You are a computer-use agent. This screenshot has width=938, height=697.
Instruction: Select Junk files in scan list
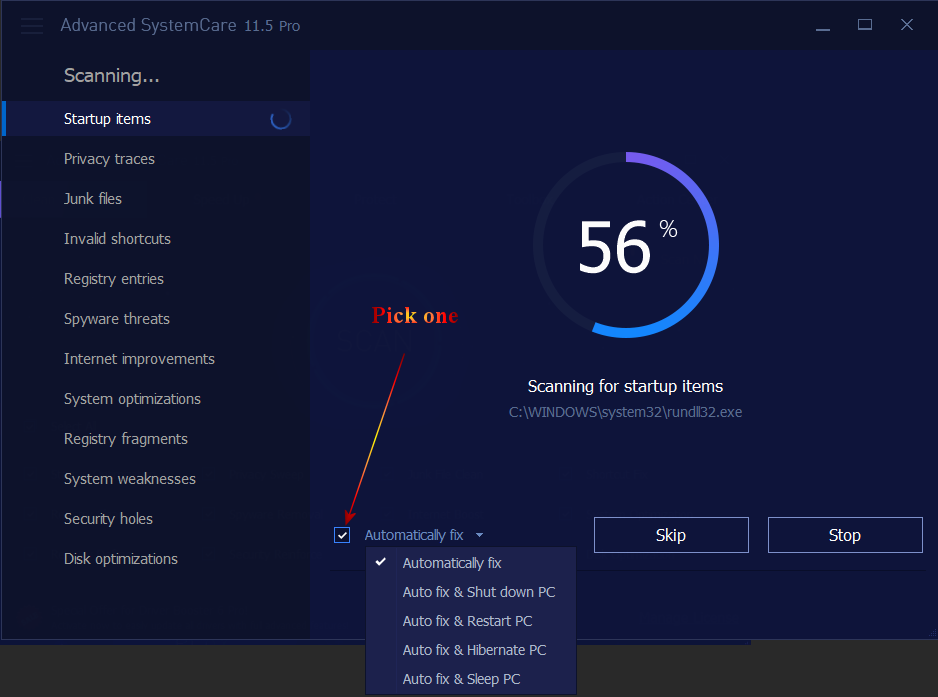(156, 199)
